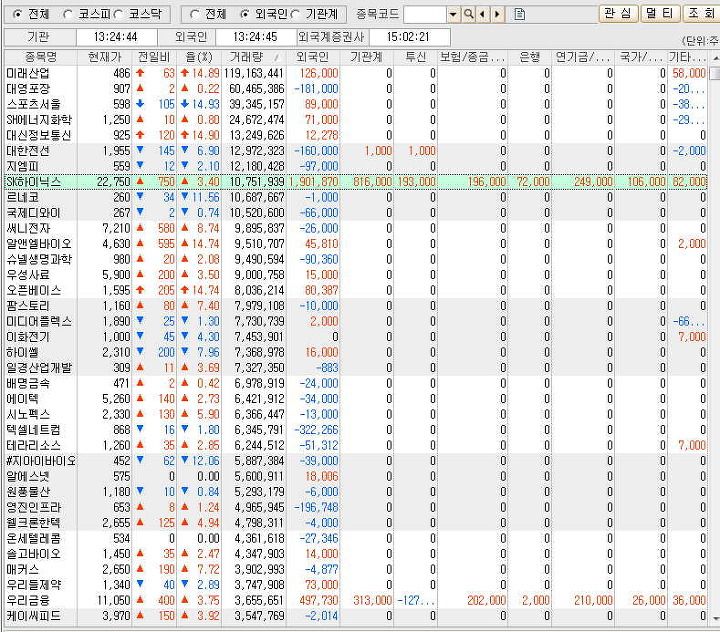Select the SH에너지화학 row name
This screenshot has width=720, height=632.
(x=39, y=120)
